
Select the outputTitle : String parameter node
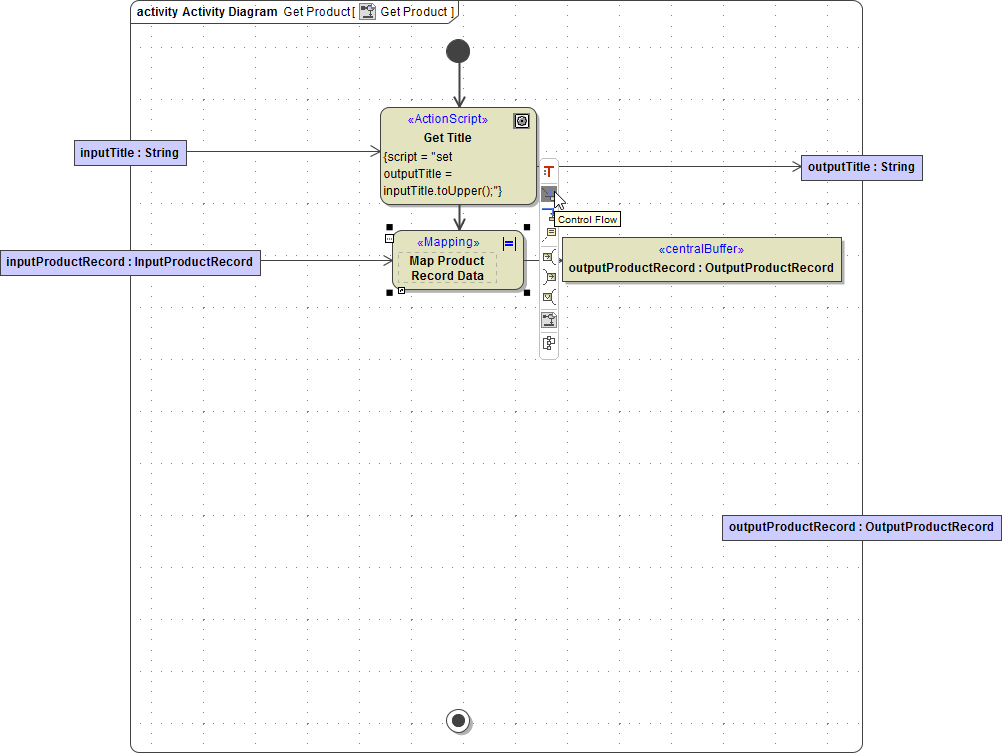tap(861, 167)
